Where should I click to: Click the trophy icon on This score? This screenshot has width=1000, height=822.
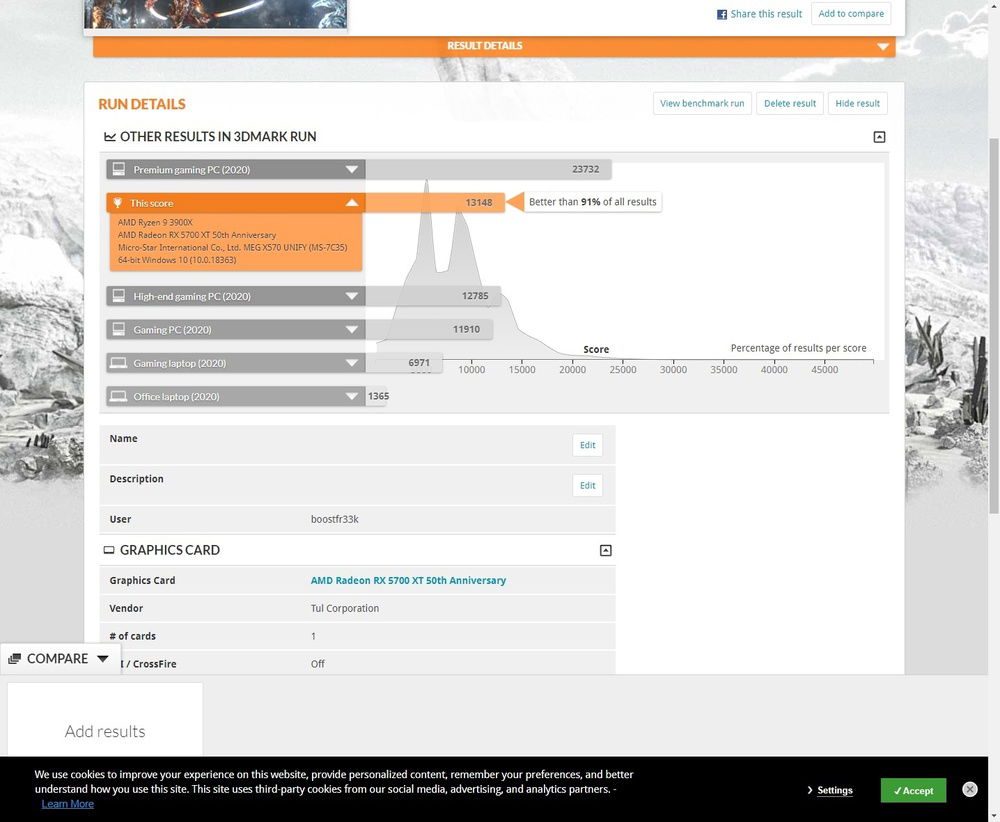[x=118, y=203]
